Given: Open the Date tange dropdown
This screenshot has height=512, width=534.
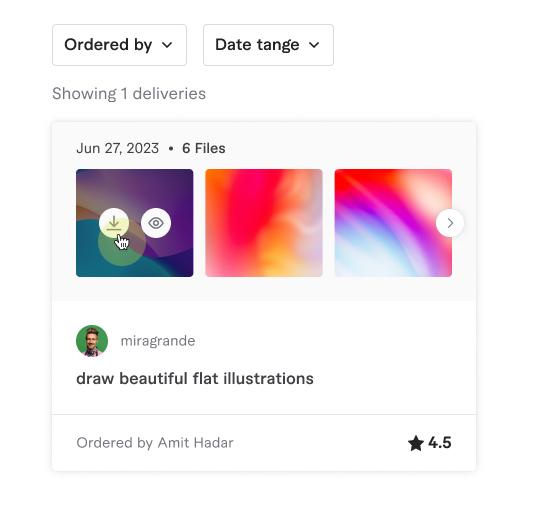Looking at the screenshot, I should (x=268, y=45).
